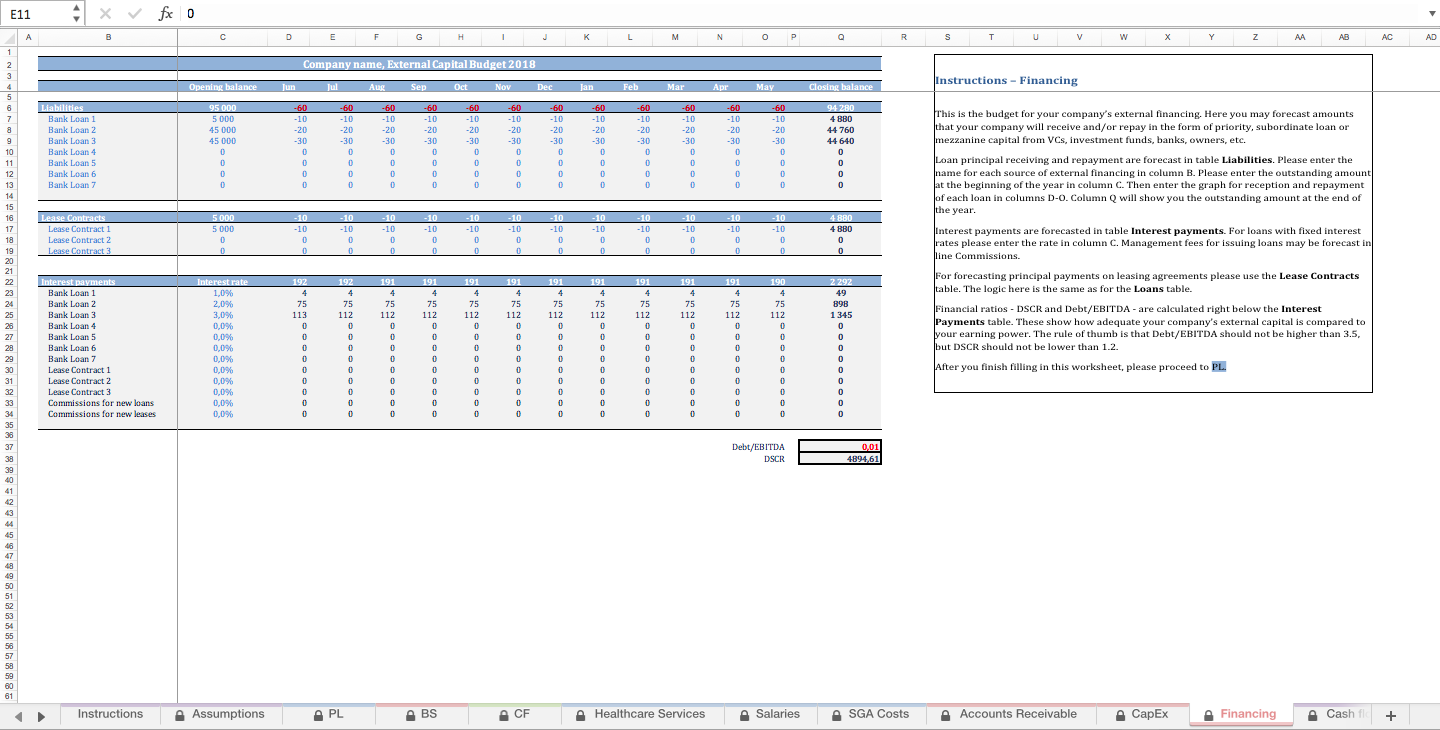Click the 'Commissions for new leases' row label

102,414
